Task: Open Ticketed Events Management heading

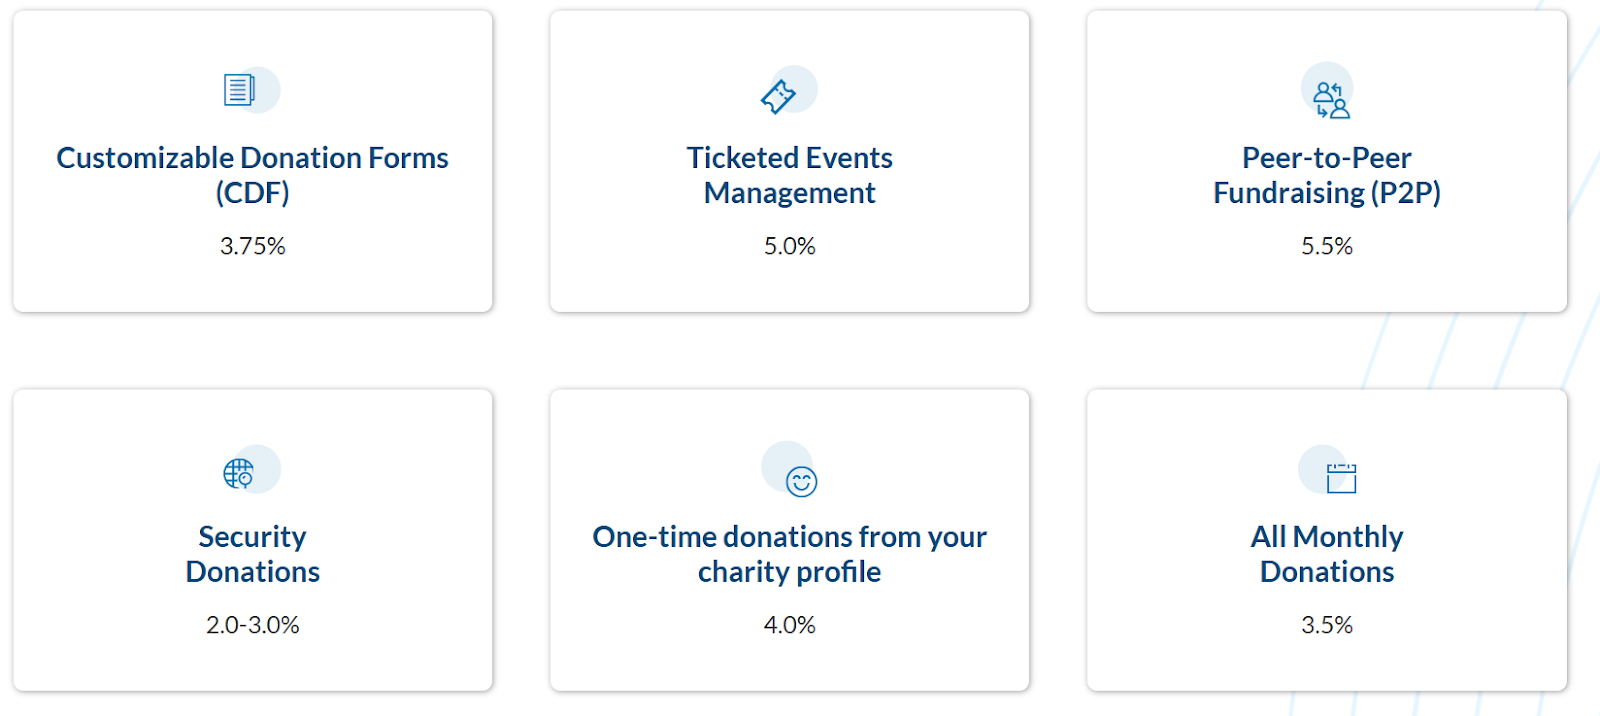Action: [x=789, y=175]
